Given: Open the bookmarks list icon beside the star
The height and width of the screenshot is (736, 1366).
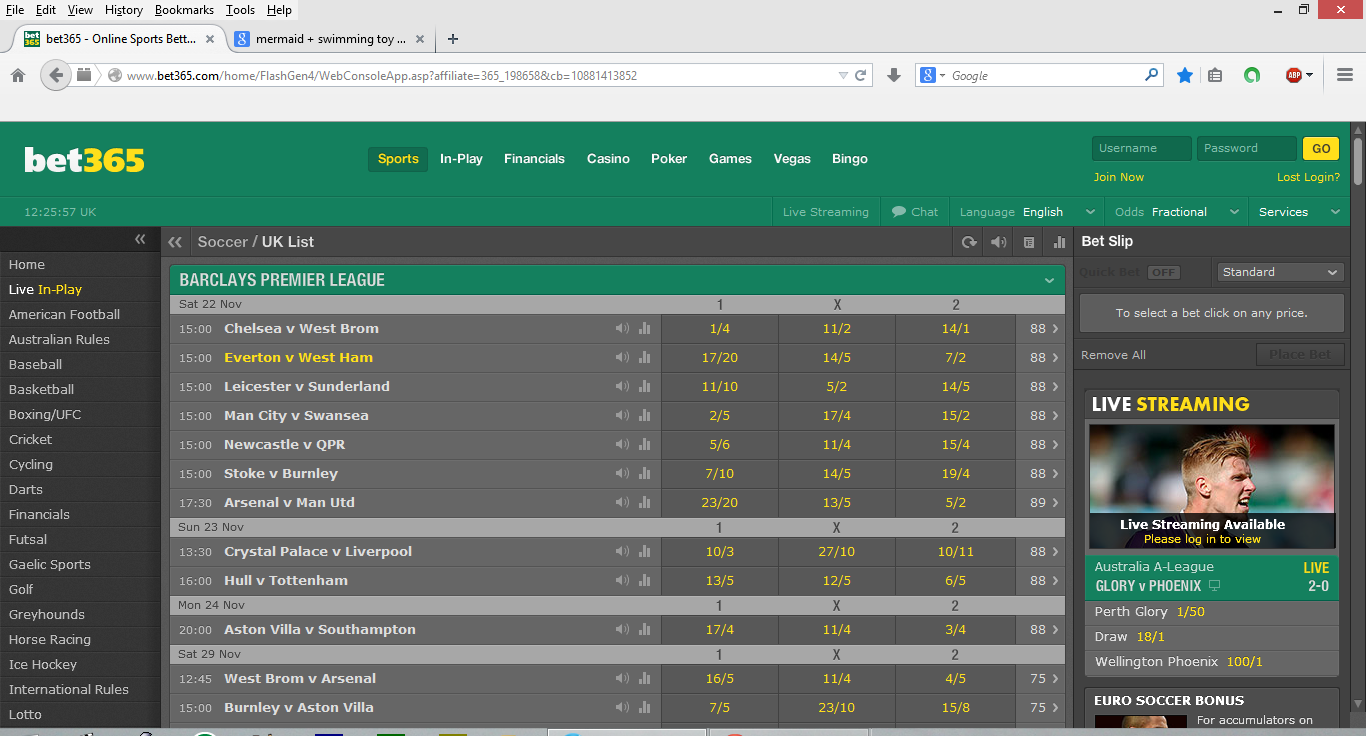Looking at the screenshot, I should [1215, 75].
